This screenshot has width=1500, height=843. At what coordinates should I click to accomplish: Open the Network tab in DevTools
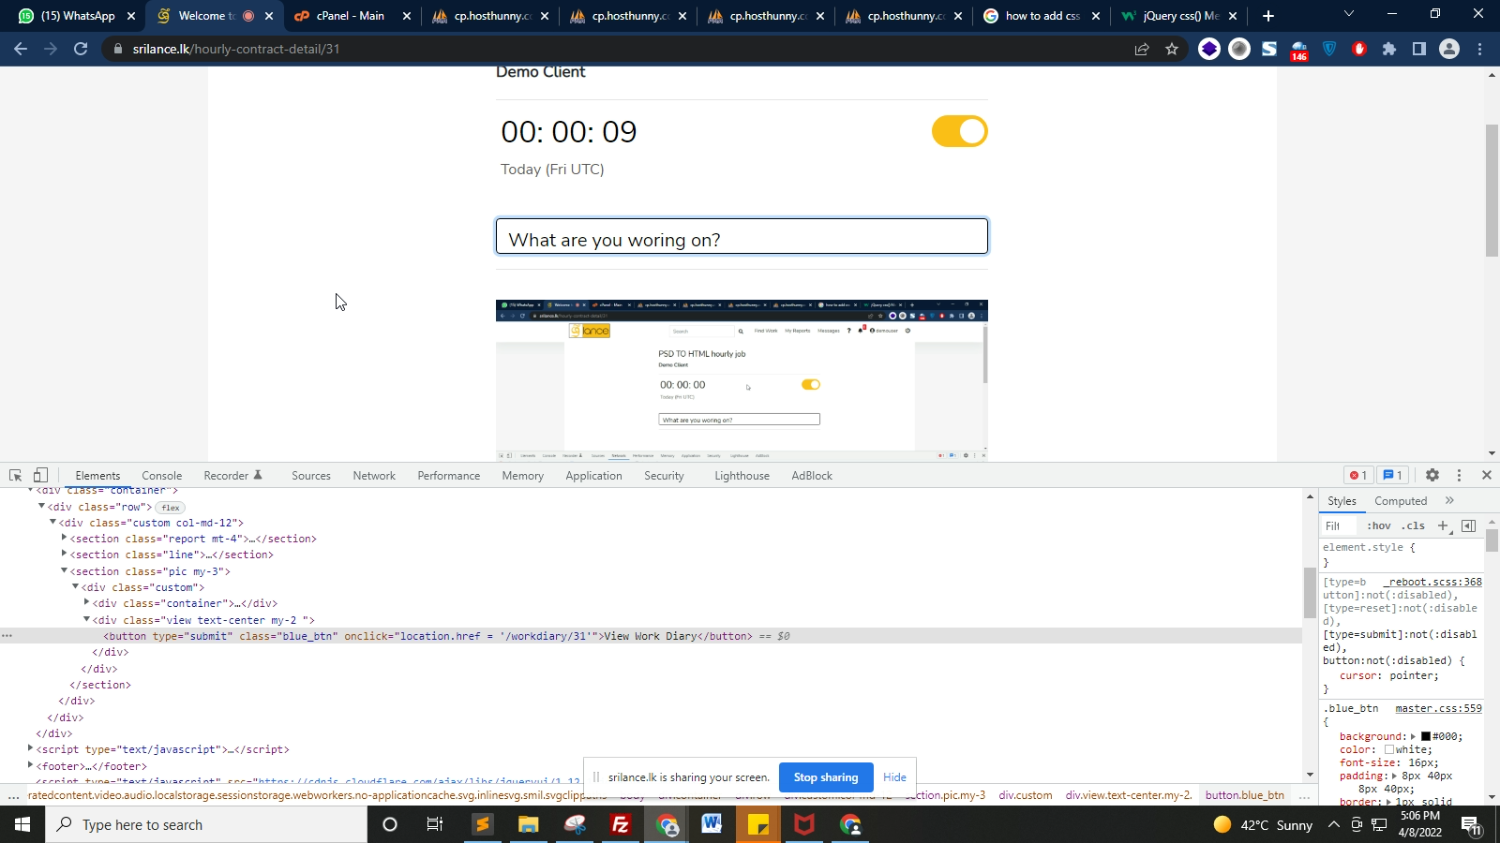(x=374, y=476)
